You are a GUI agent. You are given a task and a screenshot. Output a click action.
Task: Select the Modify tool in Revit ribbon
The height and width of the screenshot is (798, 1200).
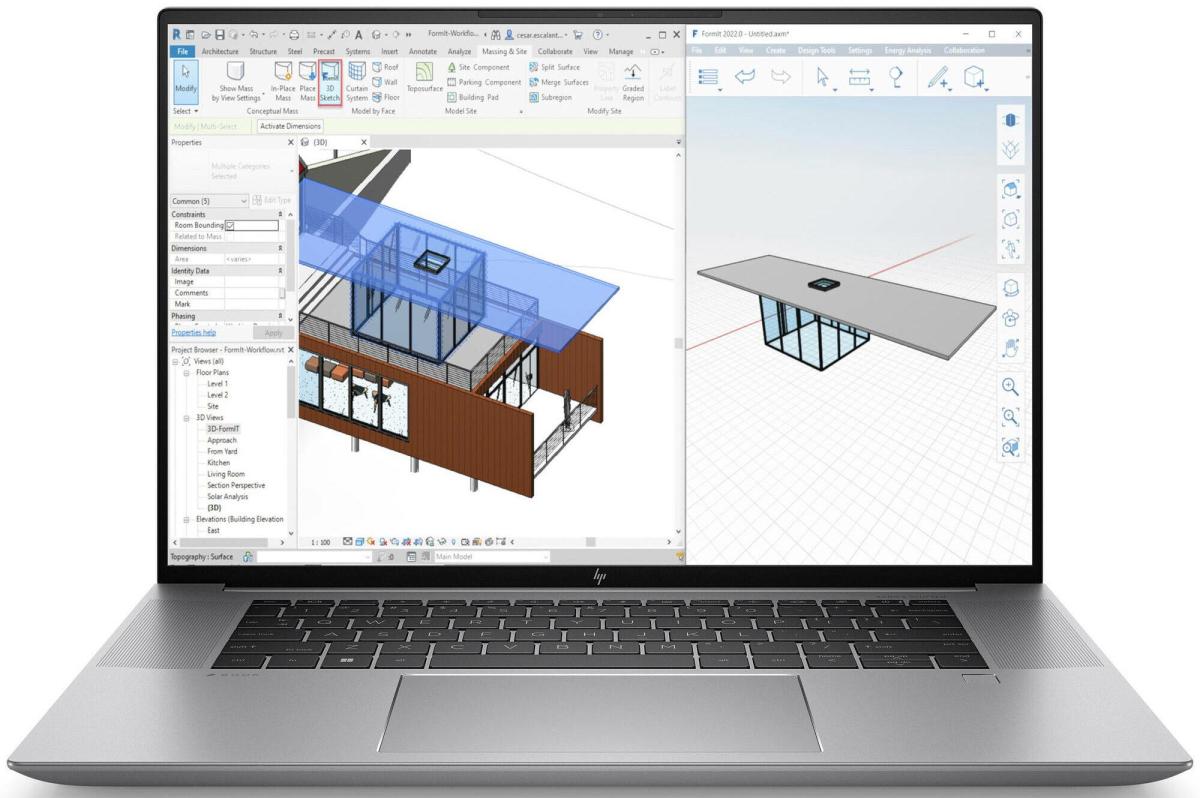(x=185, y=82)
